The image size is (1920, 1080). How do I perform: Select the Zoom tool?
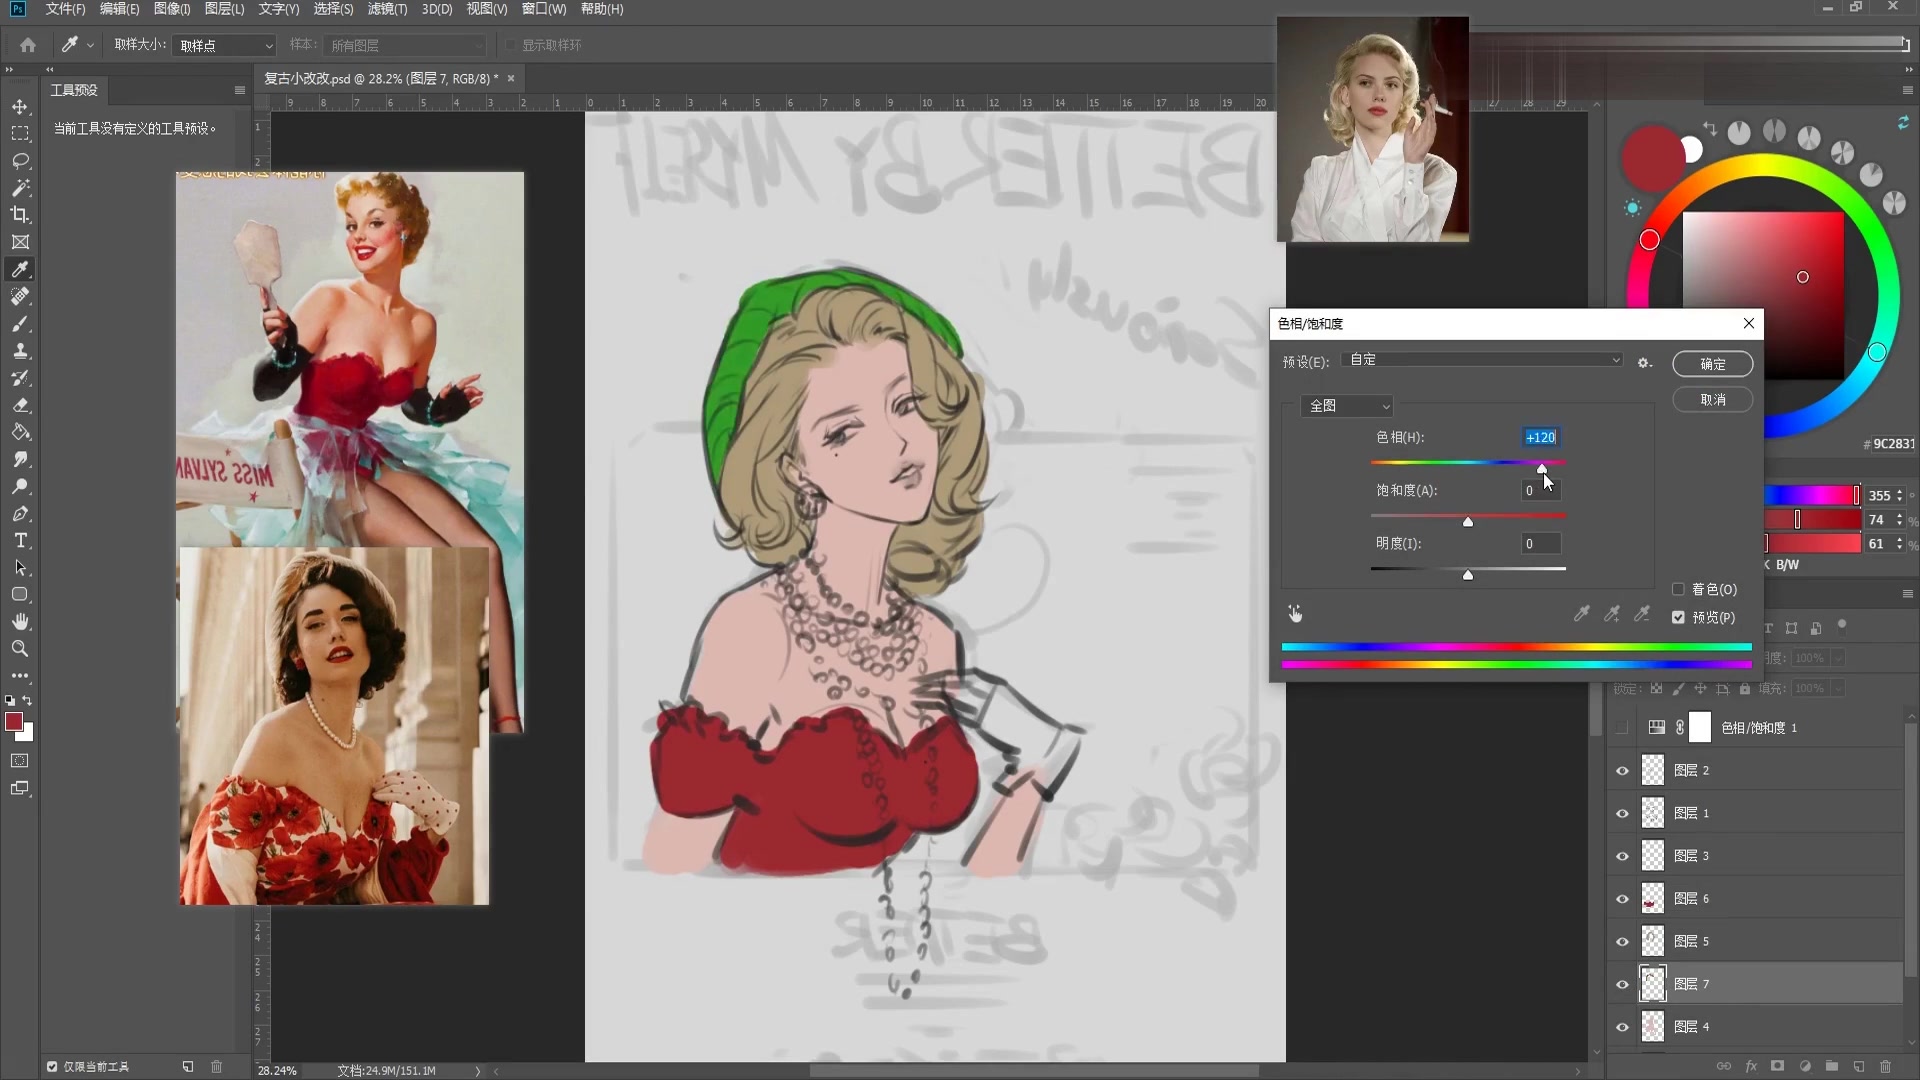point(20,648)
